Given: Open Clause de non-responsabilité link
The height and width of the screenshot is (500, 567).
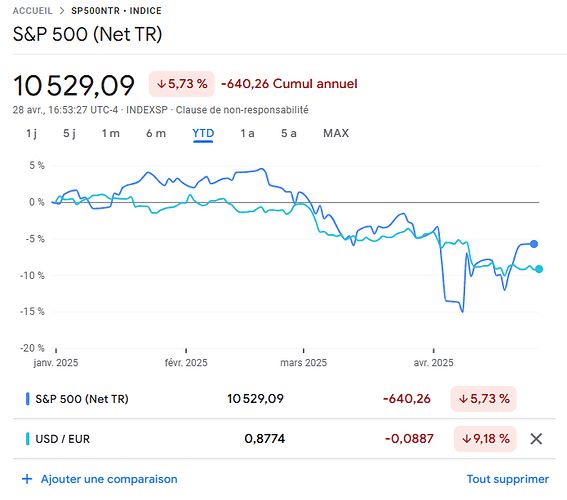Looking at the screenshot, I should (x=242, y=110).
